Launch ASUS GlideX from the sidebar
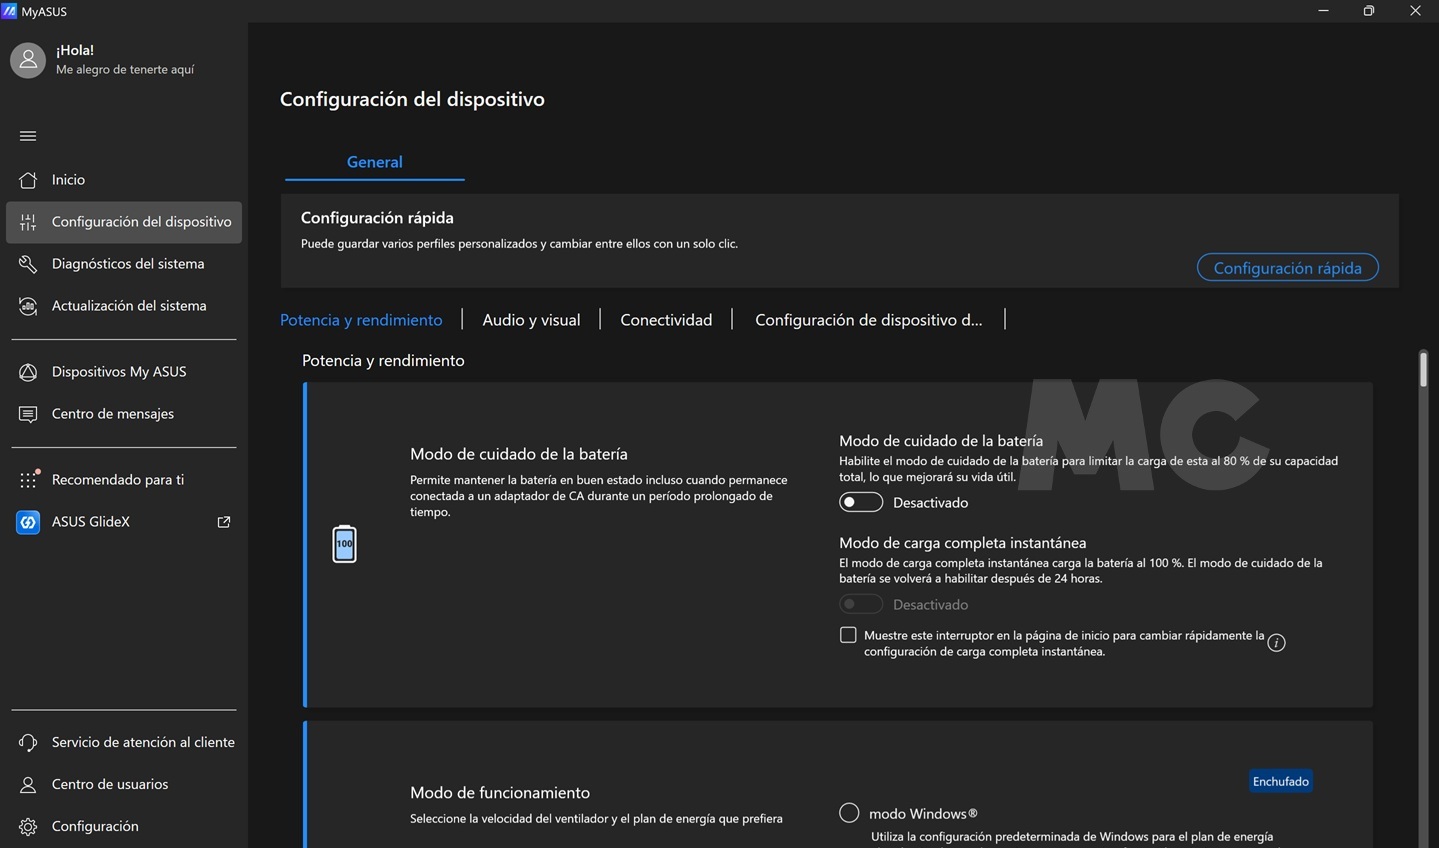Viewport: 1439px width, 848px height. [x=124, y=522]
